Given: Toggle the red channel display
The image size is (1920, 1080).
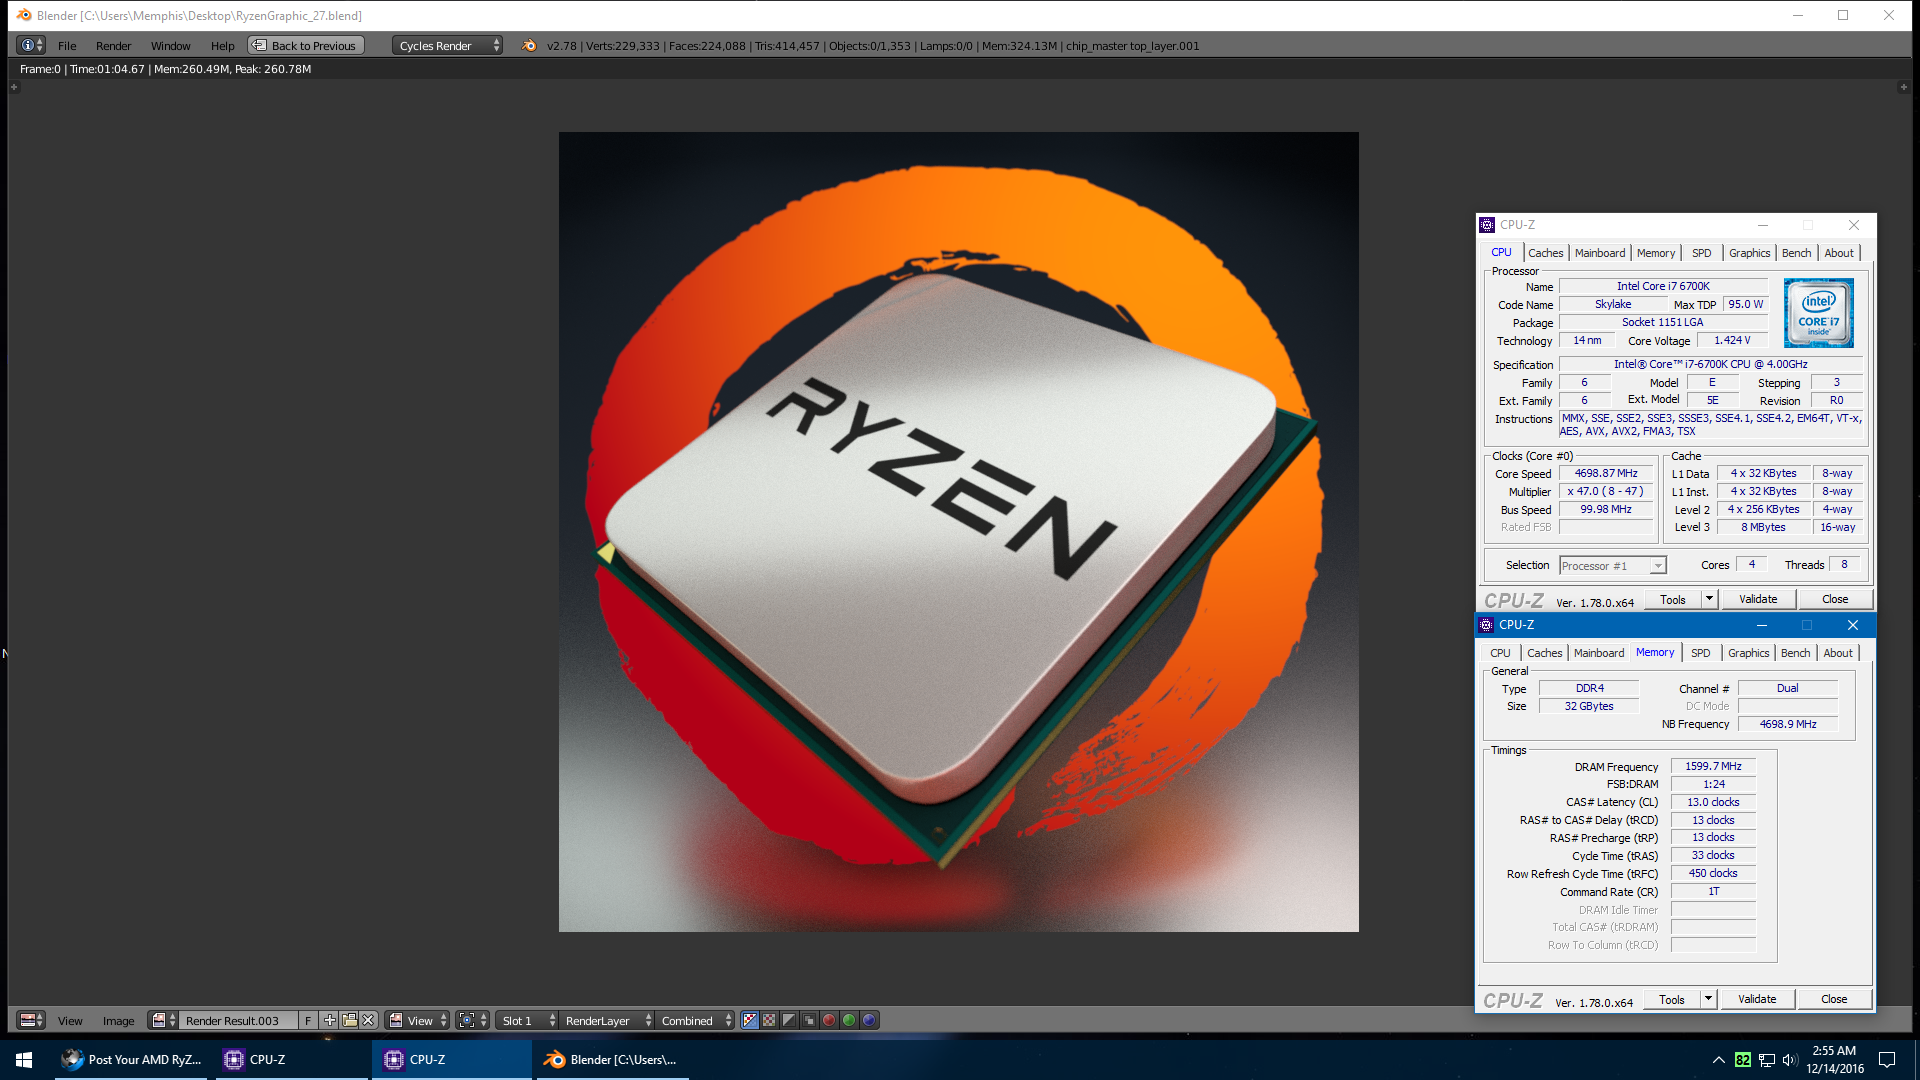Looking at the screenshot, I should (829, 1020).
